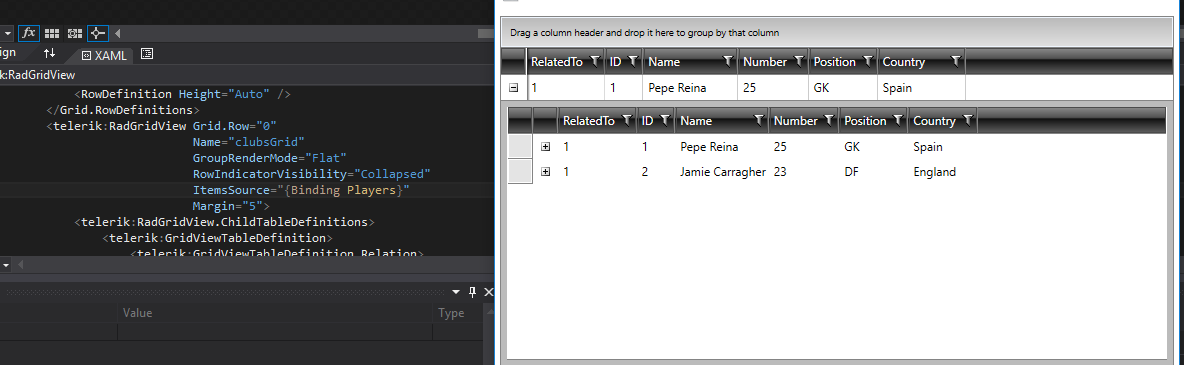Click the swap panes up-down arrows icon

(50, 53)
